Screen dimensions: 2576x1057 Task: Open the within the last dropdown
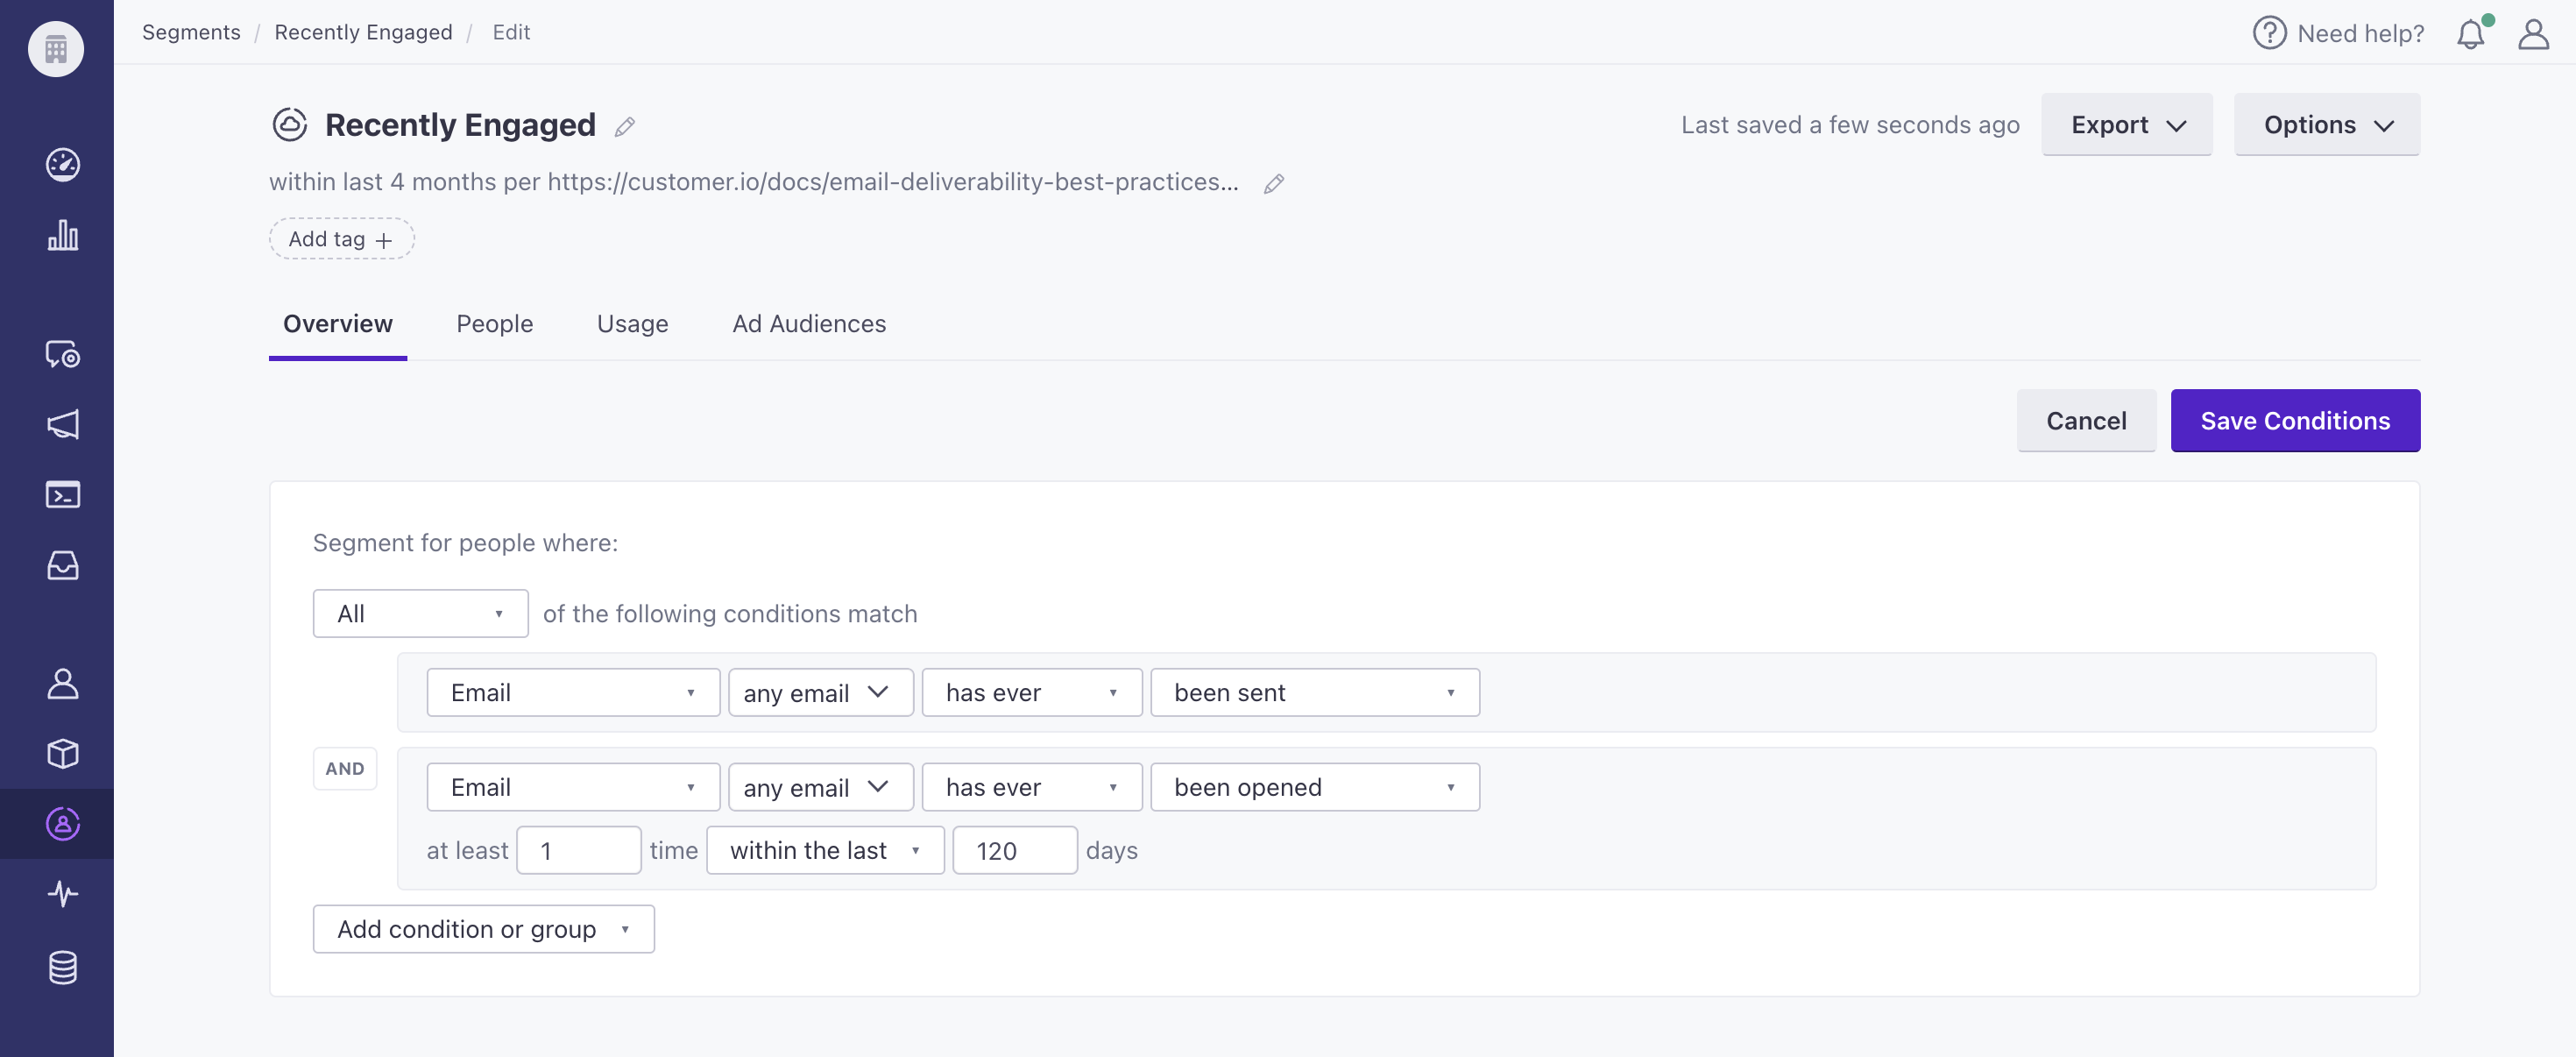pyautogui.click(x=825, y=851)
